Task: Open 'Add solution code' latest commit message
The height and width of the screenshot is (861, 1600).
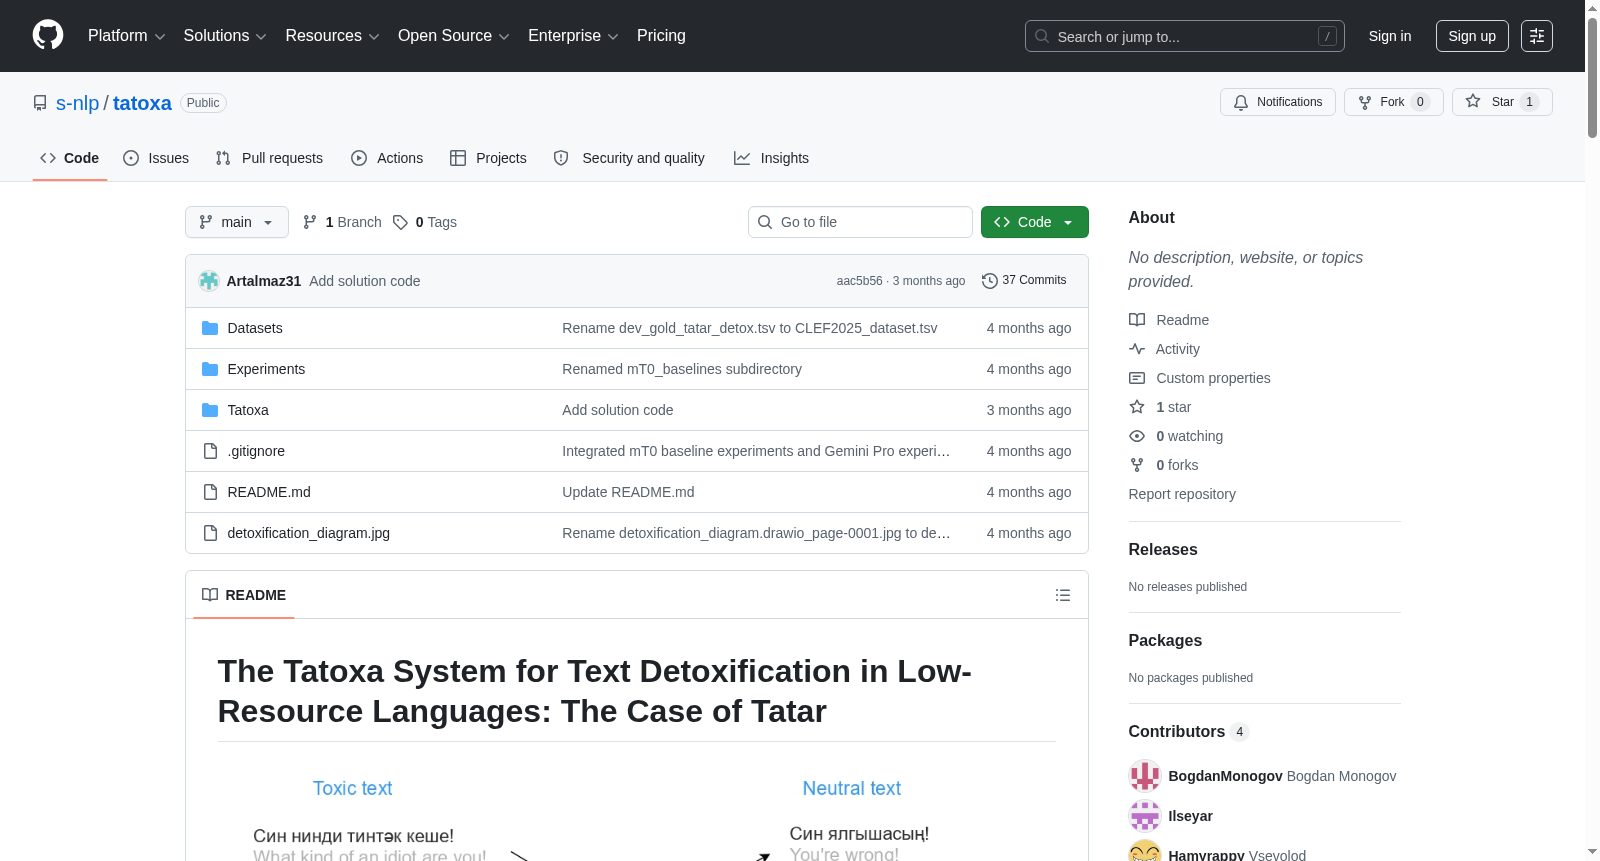Action: pos(365,281)
